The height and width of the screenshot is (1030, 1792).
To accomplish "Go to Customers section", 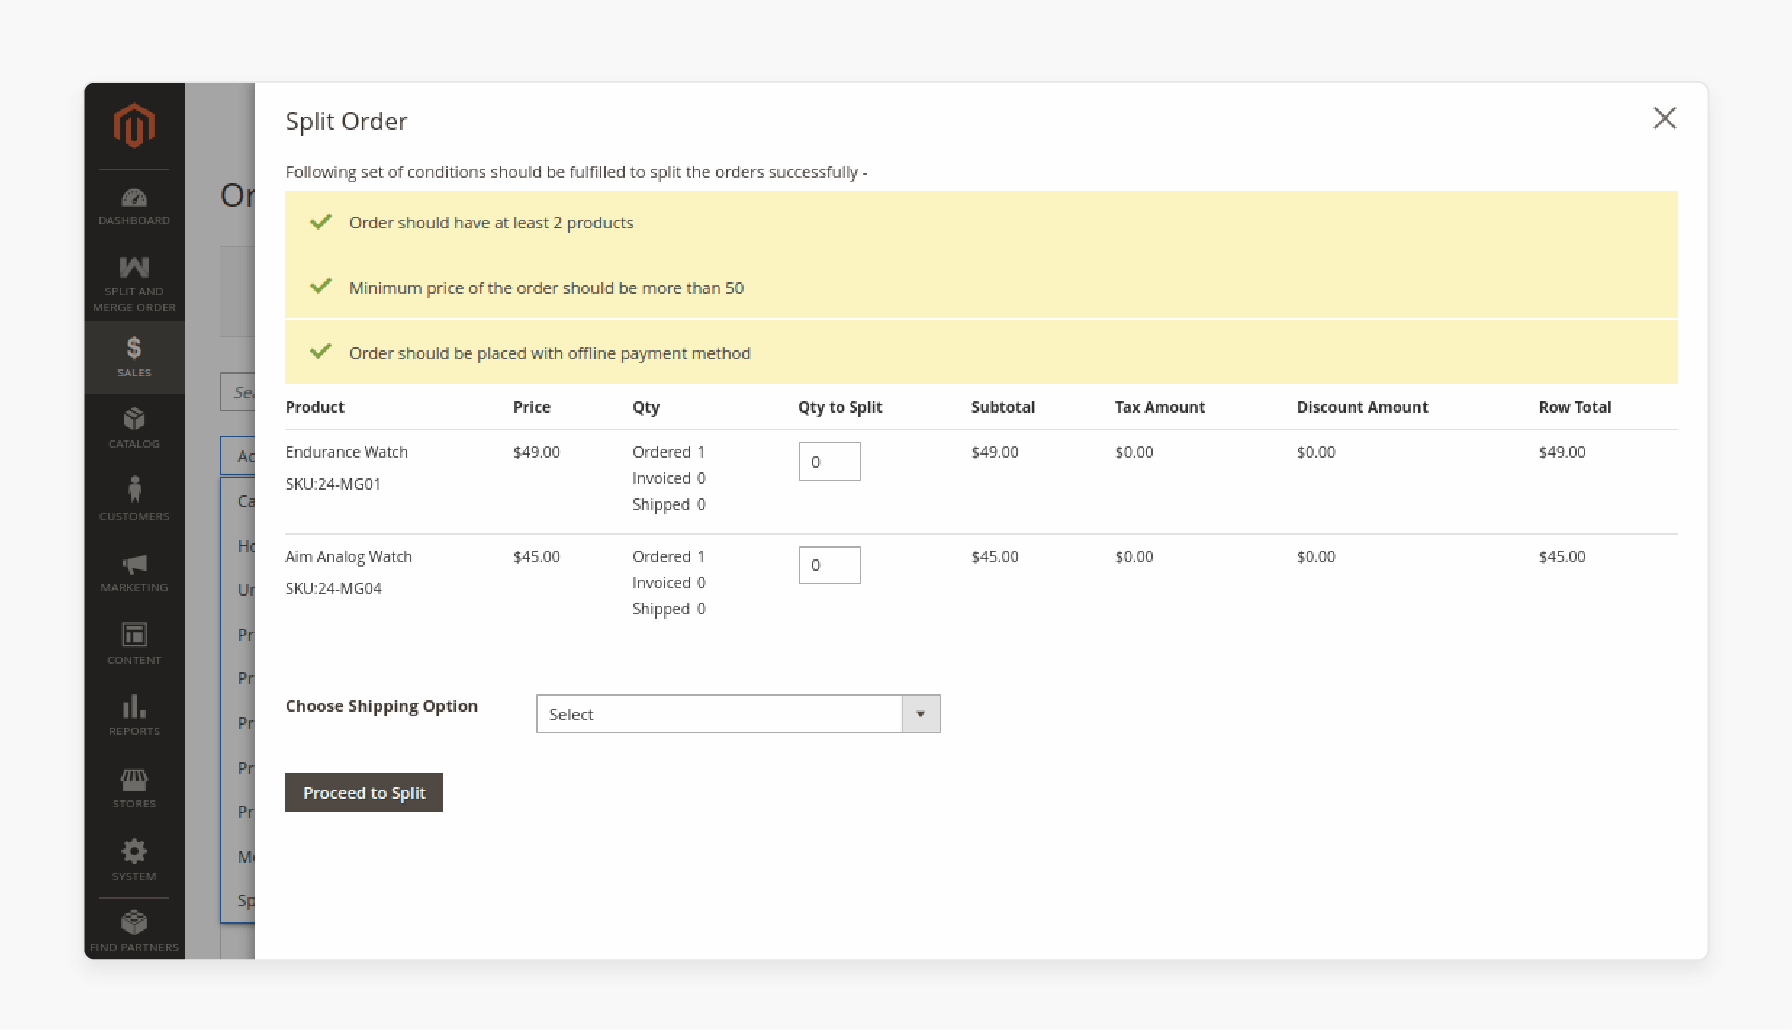I will (134, 499).
